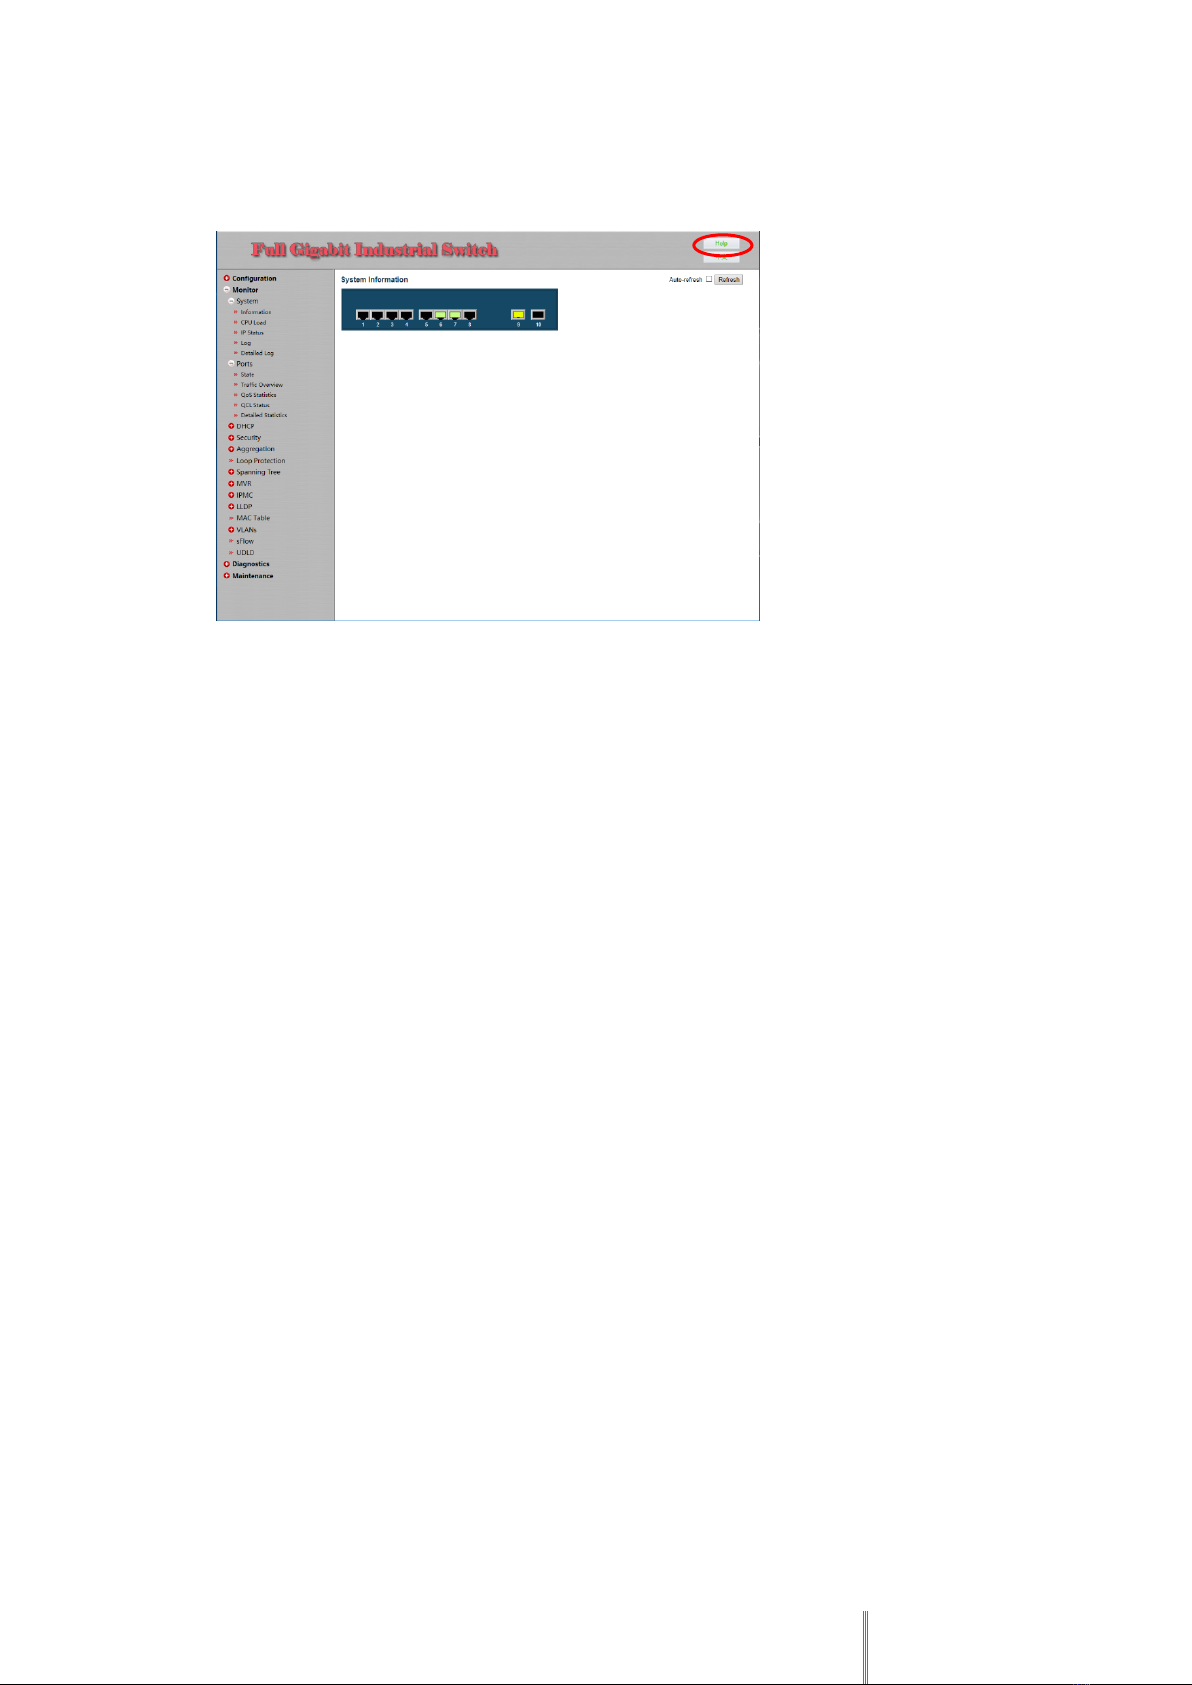Select the port 4 icon on the switch panel
The image size is (1192, 1685).
[x=406, y=315]
